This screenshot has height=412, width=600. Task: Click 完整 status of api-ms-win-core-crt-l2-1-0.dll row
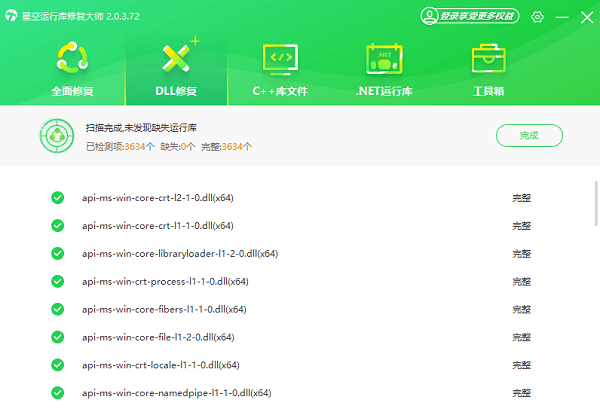(522, 198)
